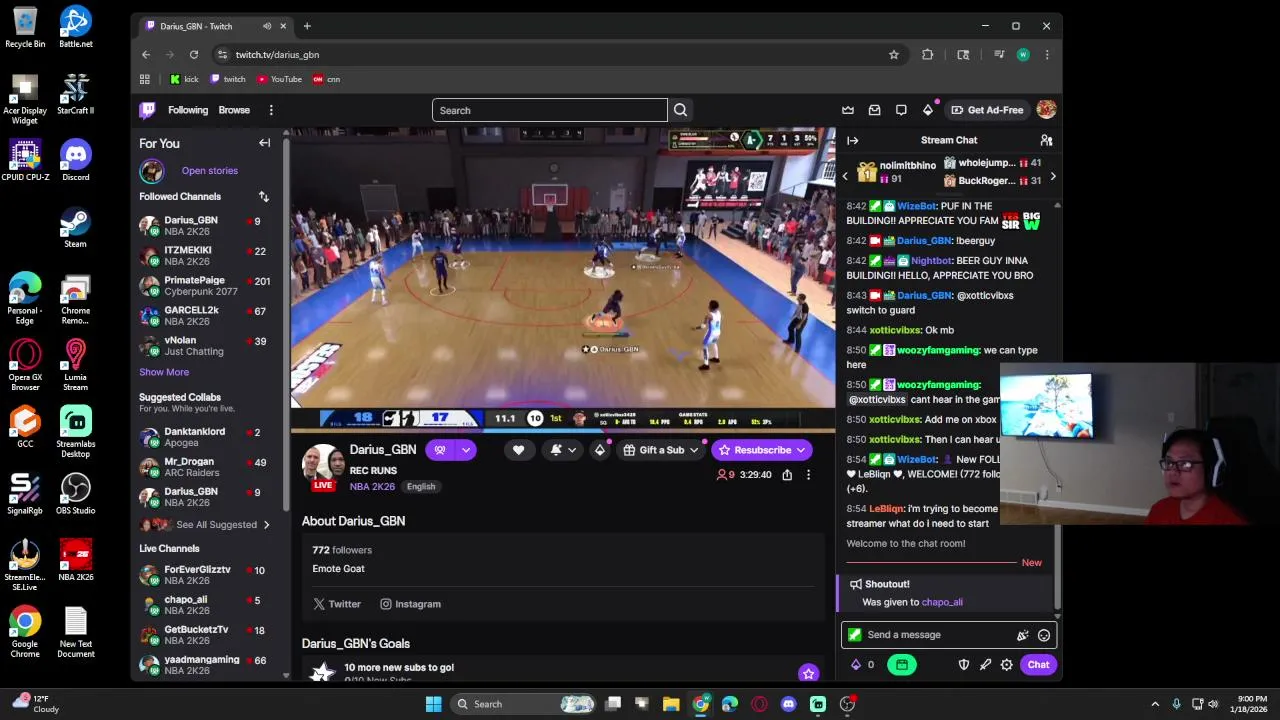Open Twitch notifications inbox icon
This screenshot has height=720, width=1280.
(x=874, y=110)
